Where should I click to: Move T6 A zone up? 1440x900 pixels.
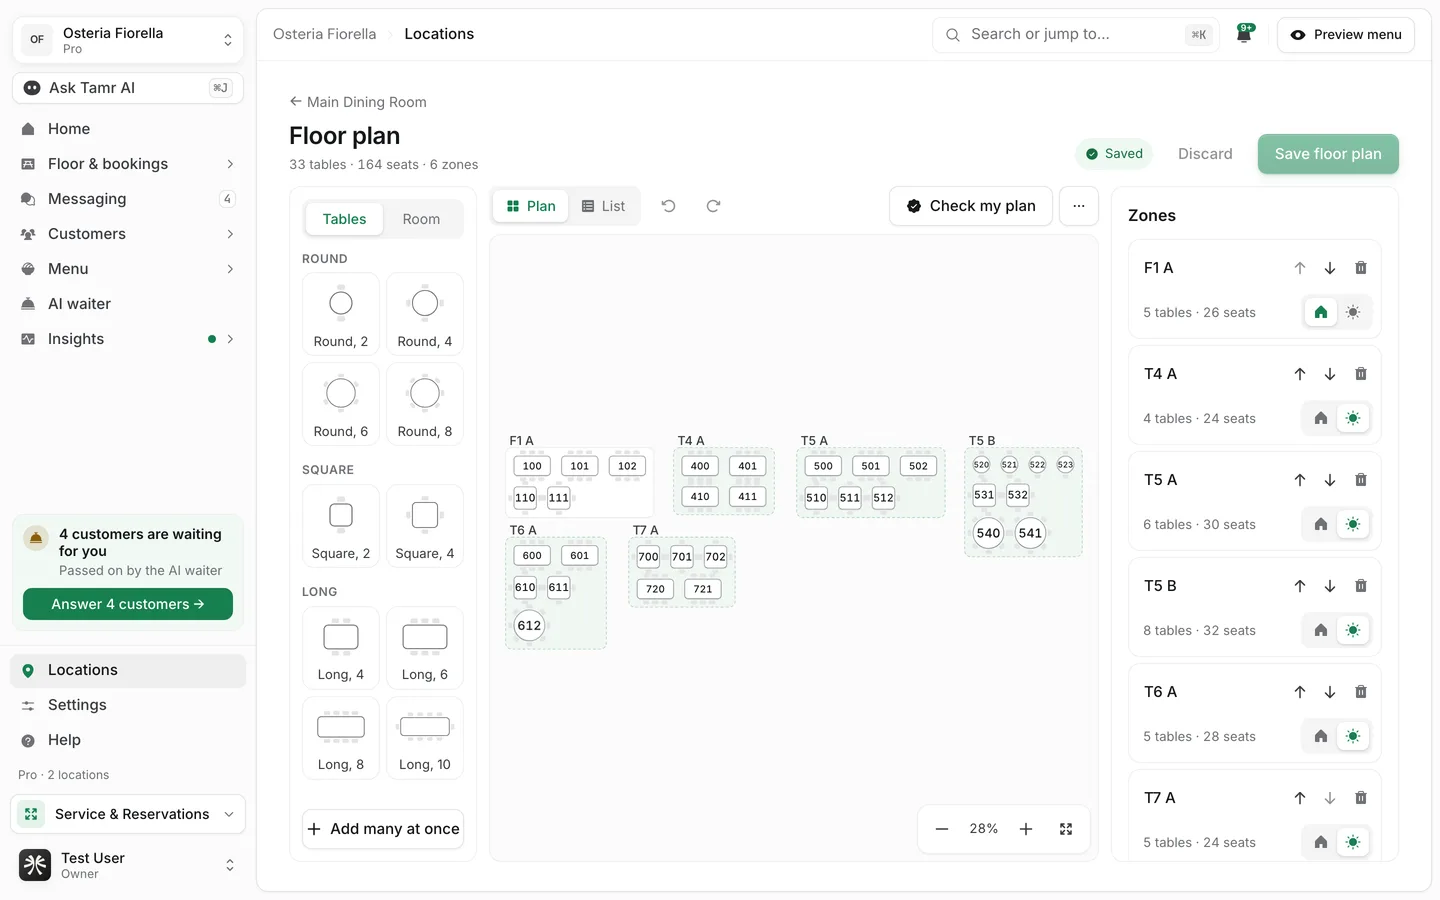coord(1299,692)
